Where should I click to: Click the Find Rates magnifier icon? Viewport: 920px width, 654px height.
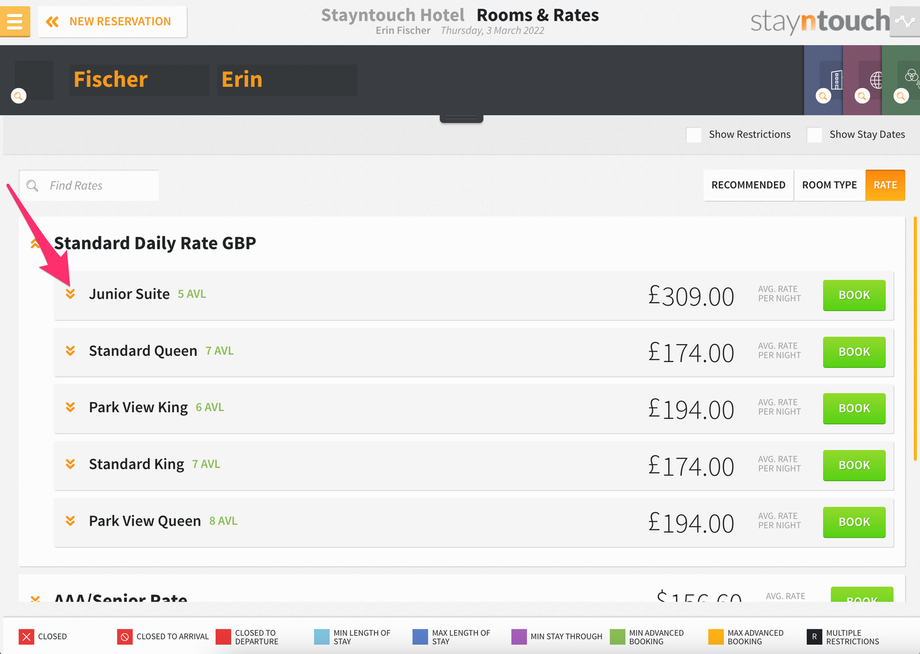click(x=32, y=185)
